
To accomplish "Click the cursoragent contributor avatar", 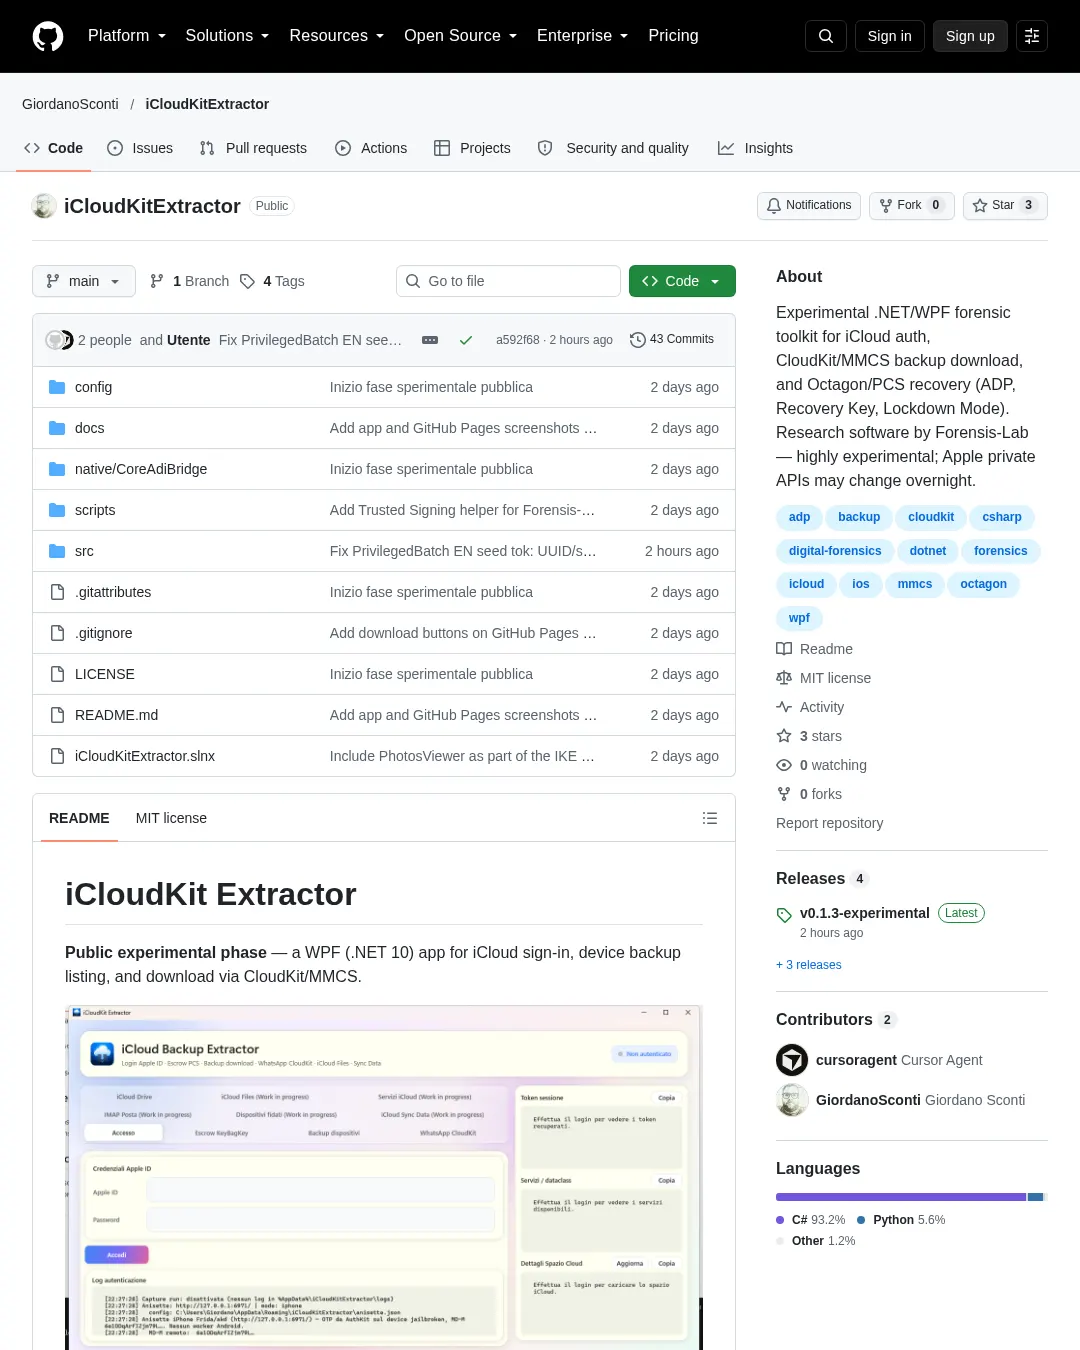I will [792, 1060].
